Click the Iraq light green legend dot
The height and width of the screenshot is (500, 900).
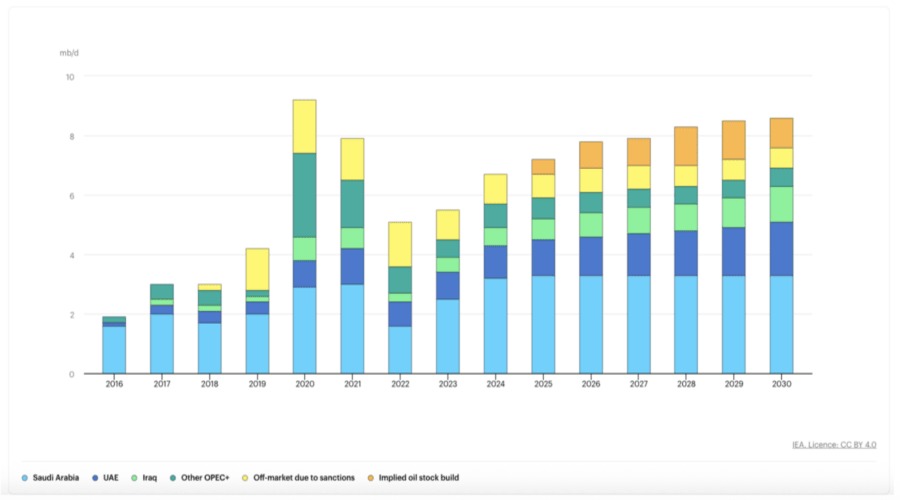point(136,478)
